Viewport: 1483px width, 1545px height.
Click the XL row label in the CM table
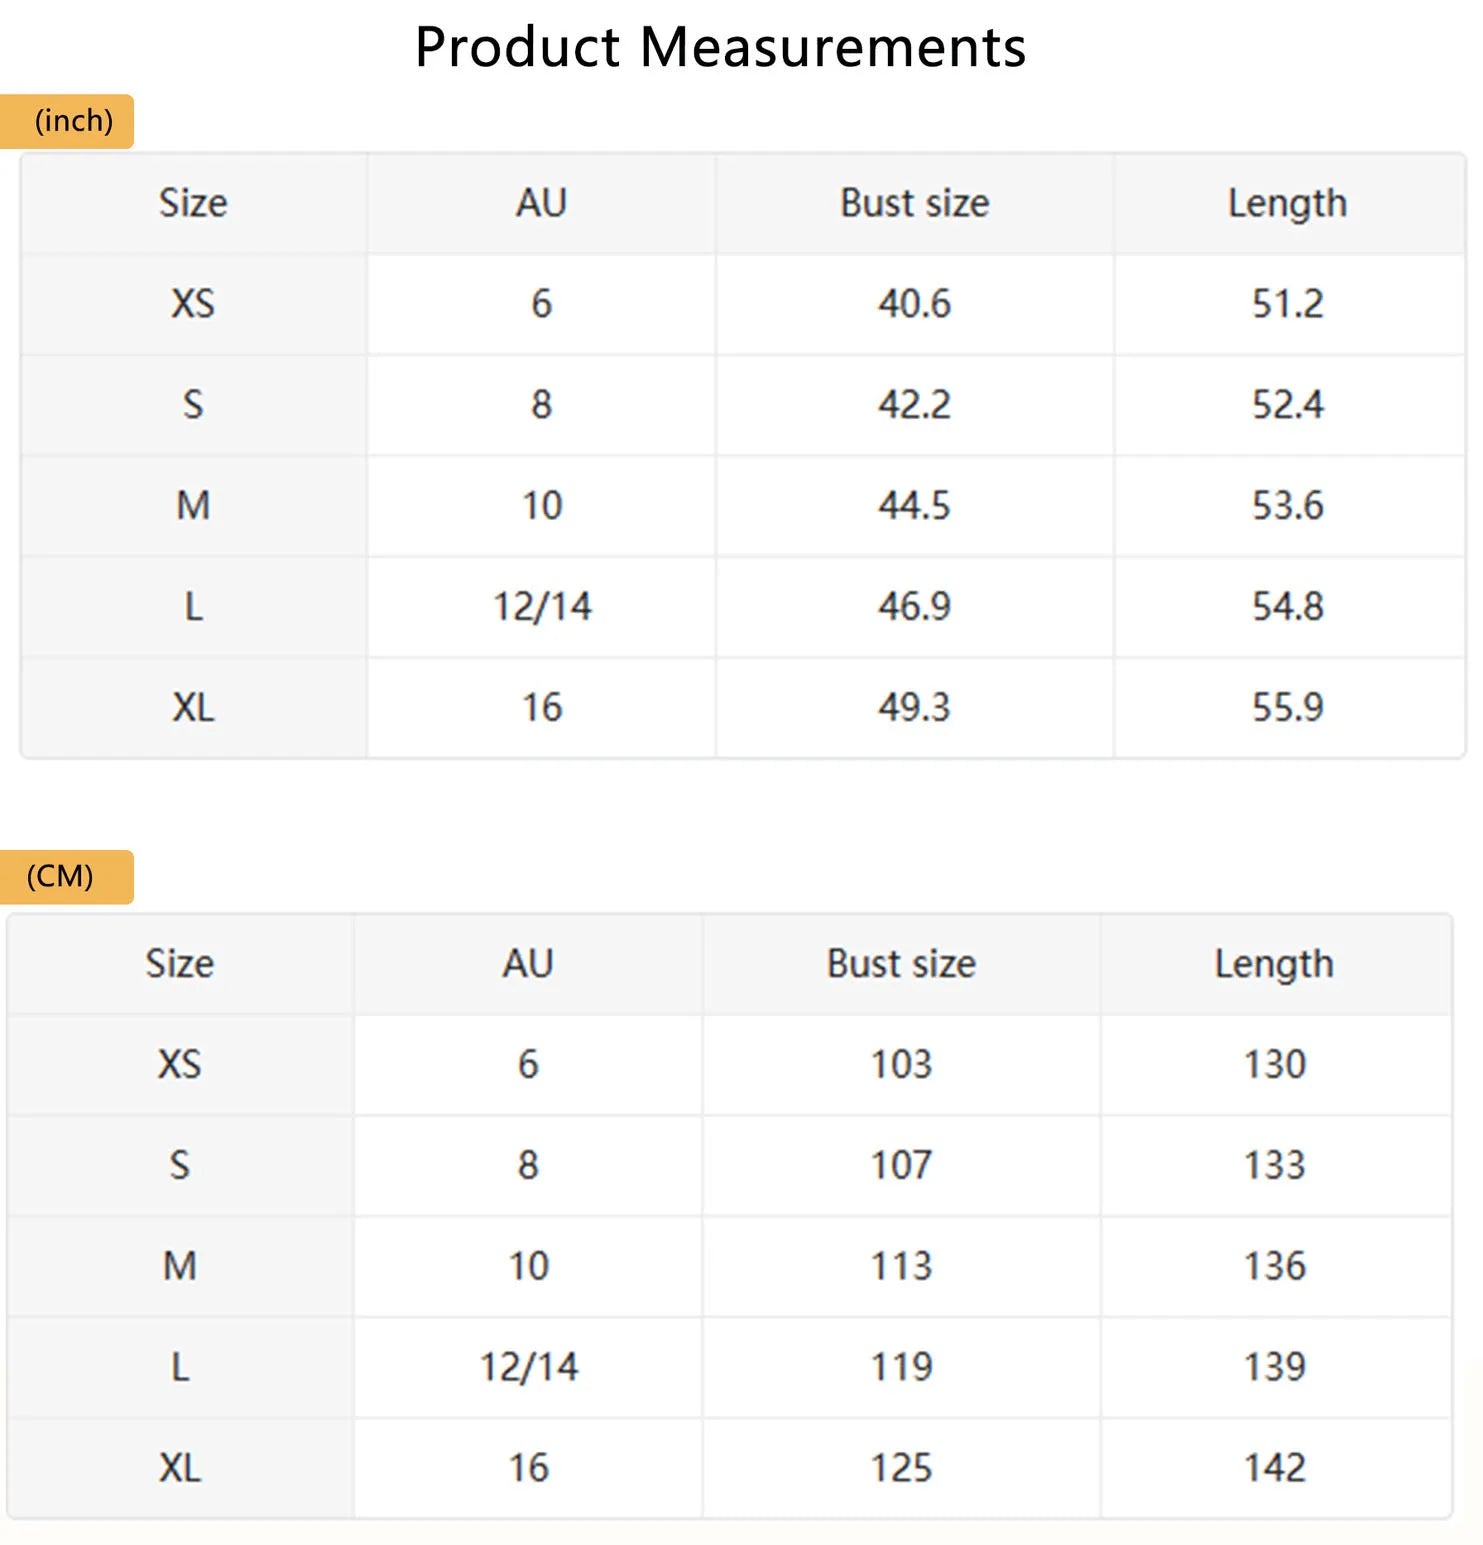[x=180, y=1468]
